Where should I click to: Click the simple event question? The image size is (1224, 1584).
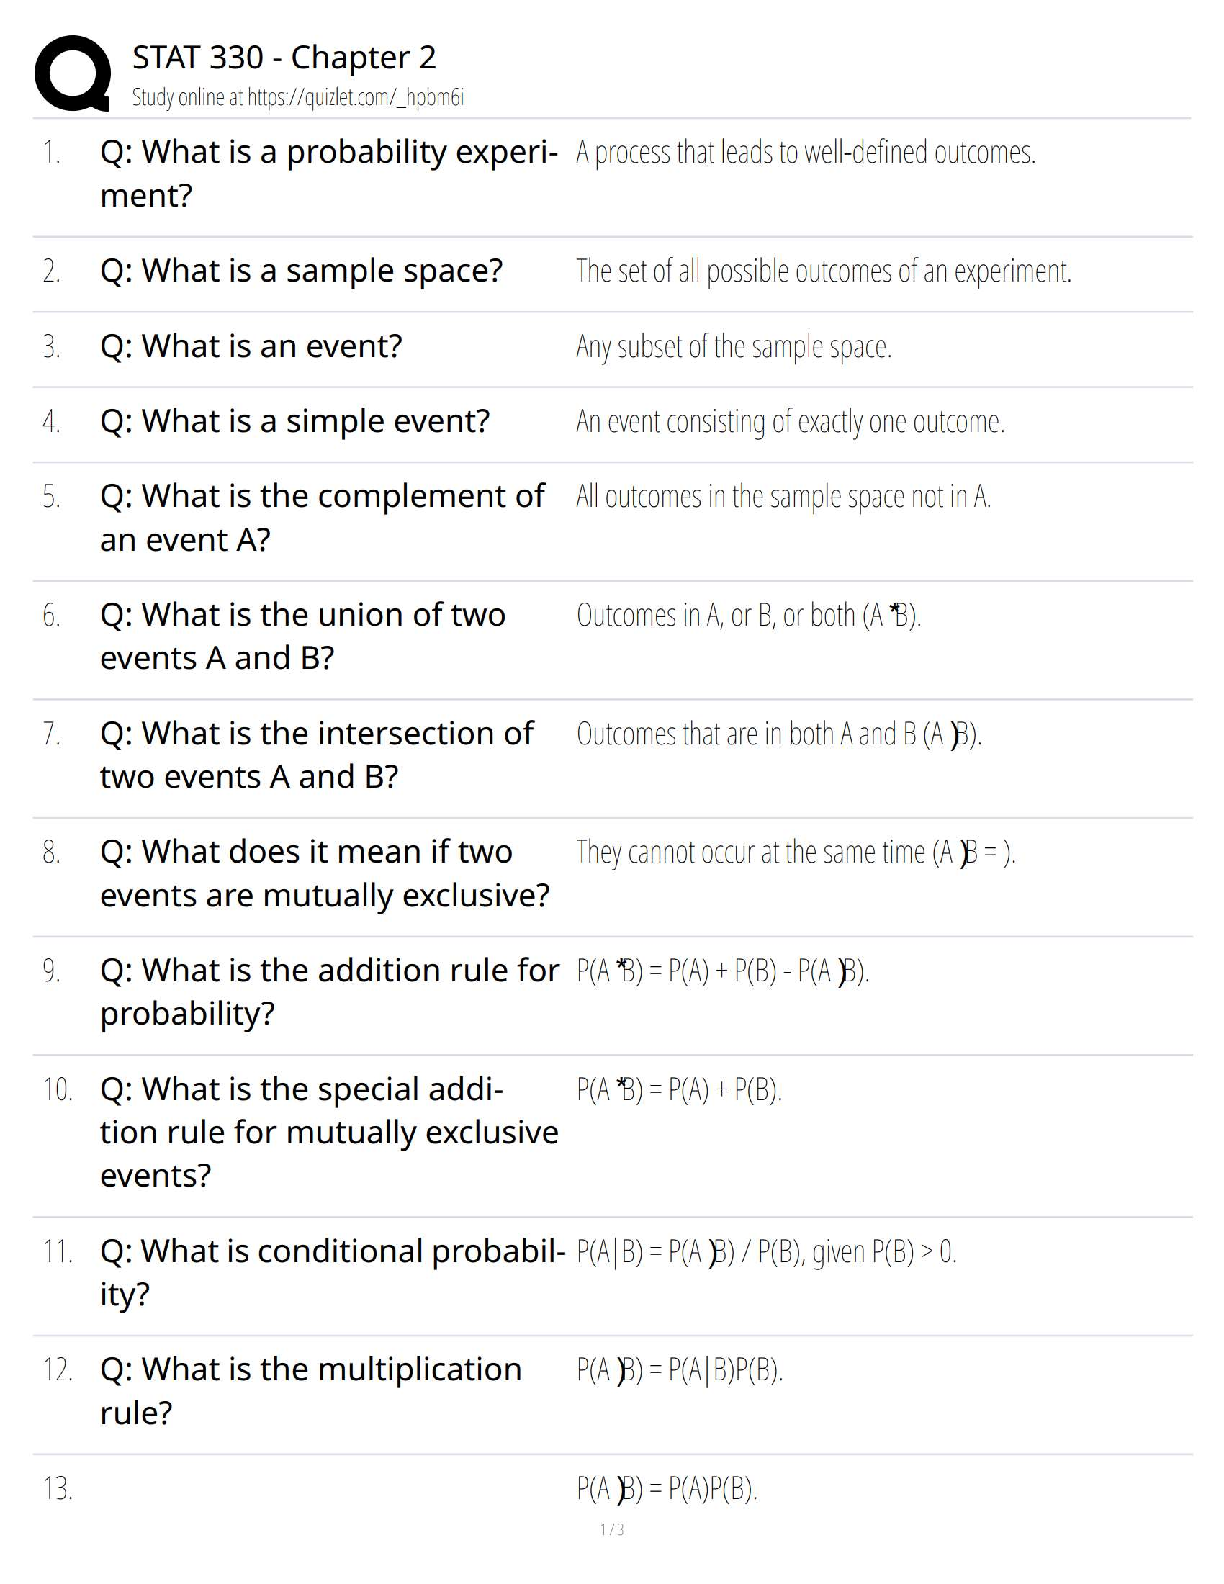[295, 421]
